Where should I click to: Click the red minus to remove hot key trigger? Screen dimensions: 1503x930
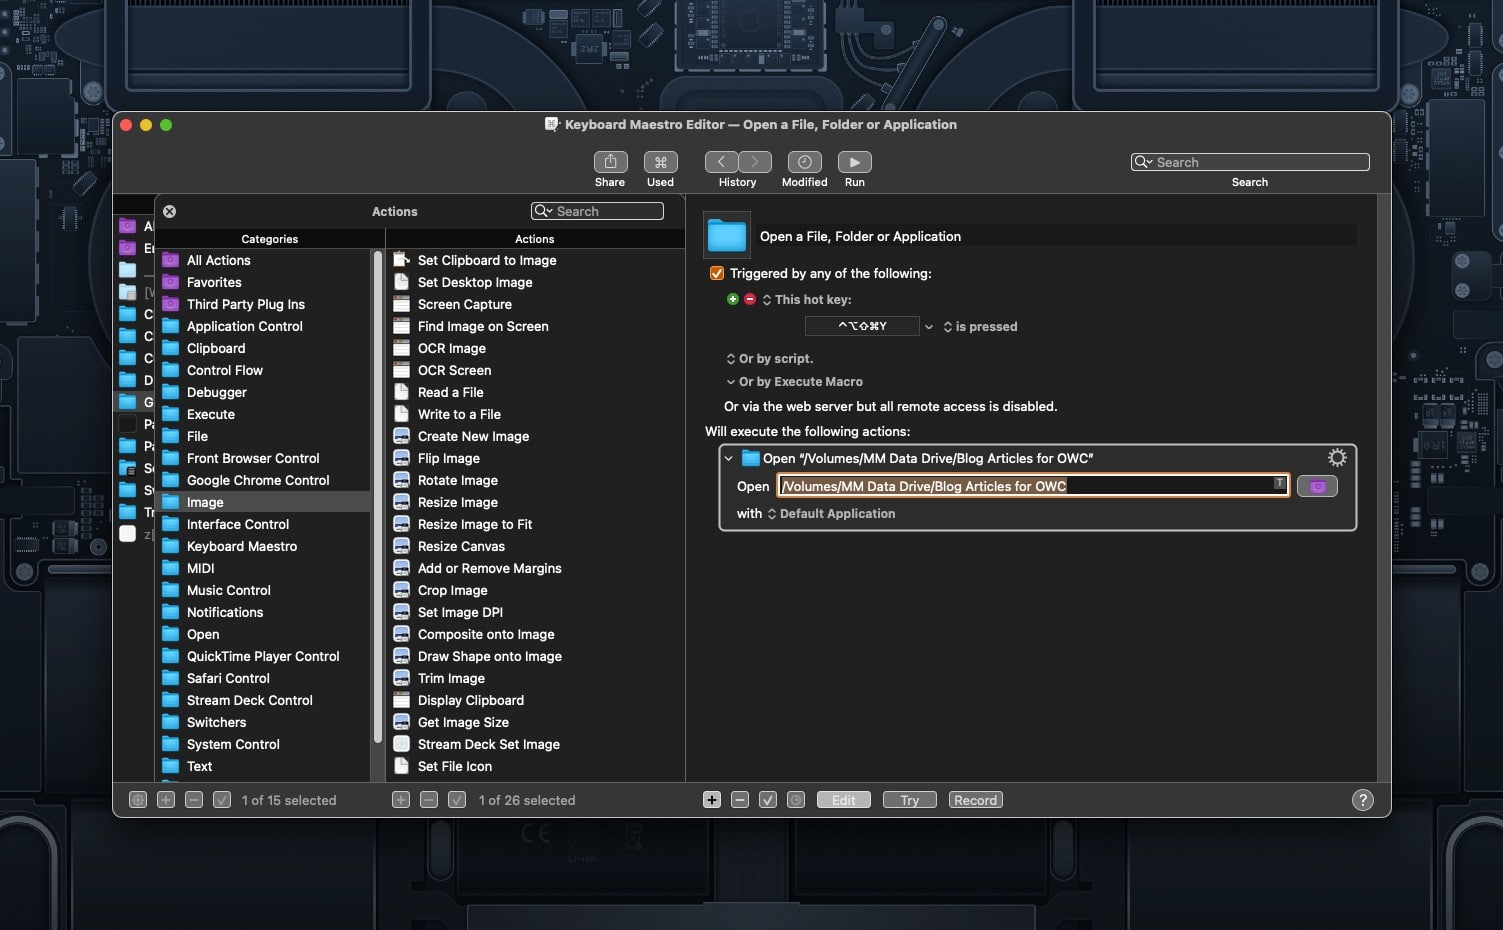coord(750,300)
